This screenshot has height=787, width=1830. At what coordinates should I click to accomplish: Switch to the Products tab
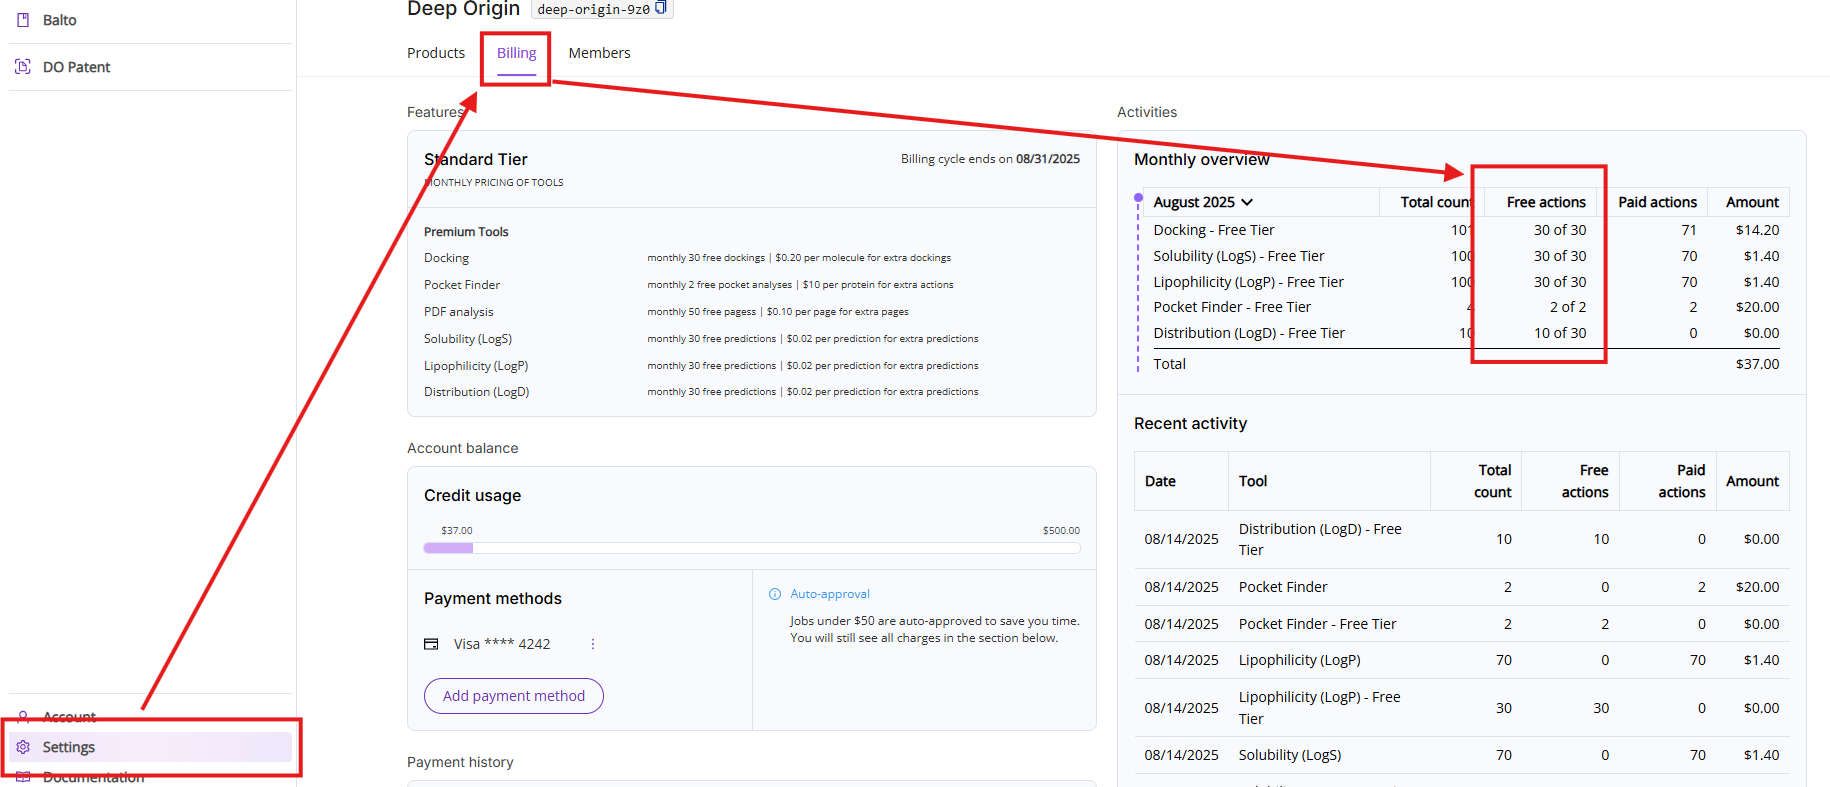point(436,53)
